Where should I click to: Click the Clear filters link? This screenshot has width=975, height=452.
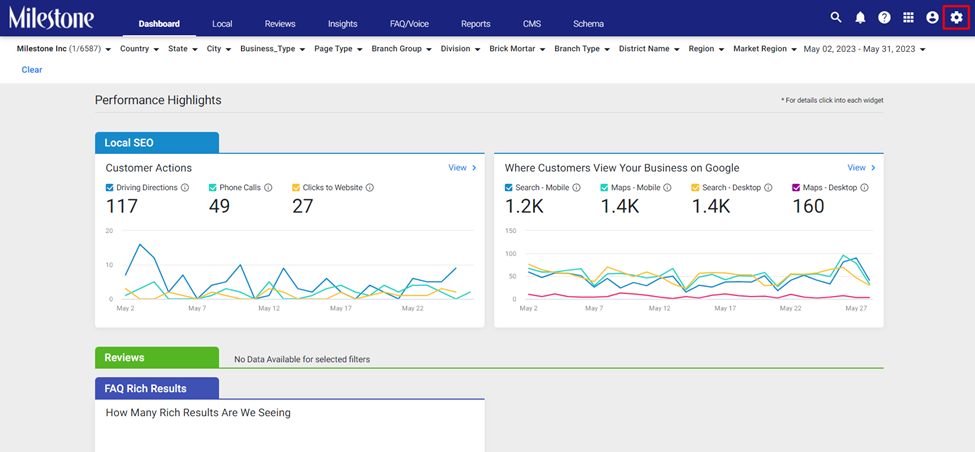32,70
